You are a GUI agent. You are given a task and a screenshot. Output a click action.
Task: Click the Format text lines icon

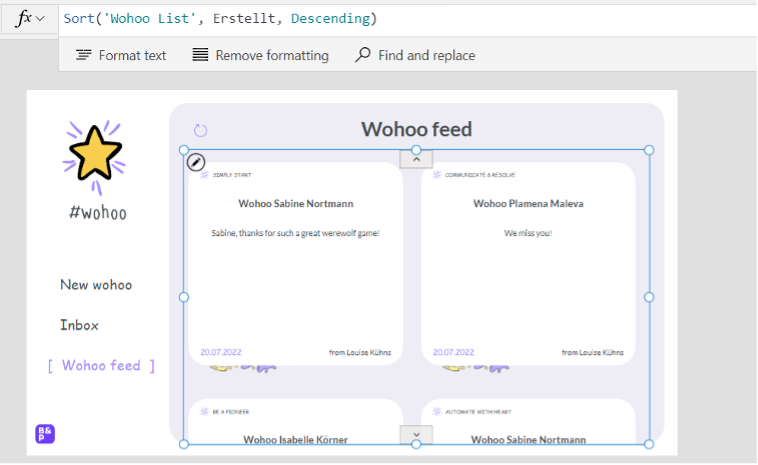tap(84, 55)
